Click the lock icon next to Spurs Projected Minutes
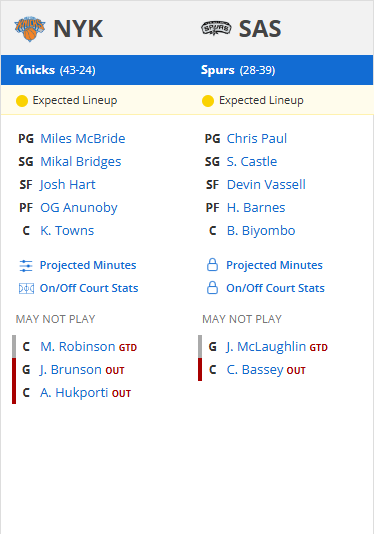Viewport: 374px width, 534px height. coord(213,265)
